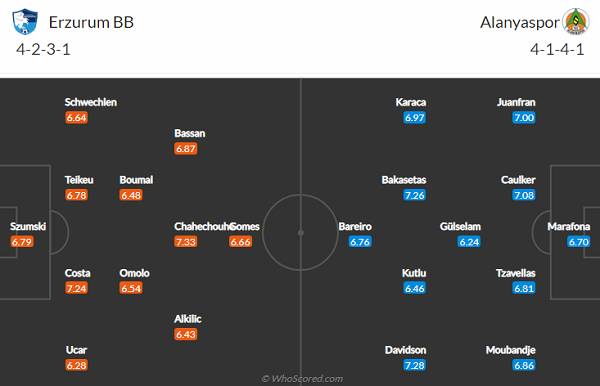Select Bakasetas' 7.26 rating badge
The image size is (600, 386).
[x=414, y=195]
